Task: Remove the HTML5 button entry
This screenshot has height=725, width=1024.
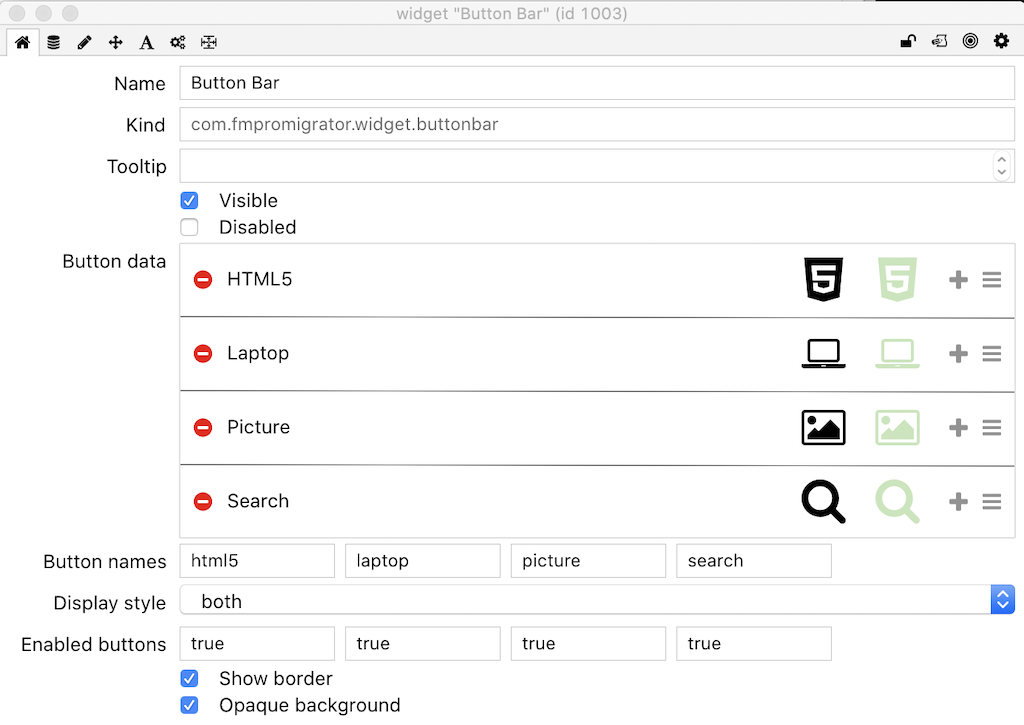Action: (x=203, y=280)
